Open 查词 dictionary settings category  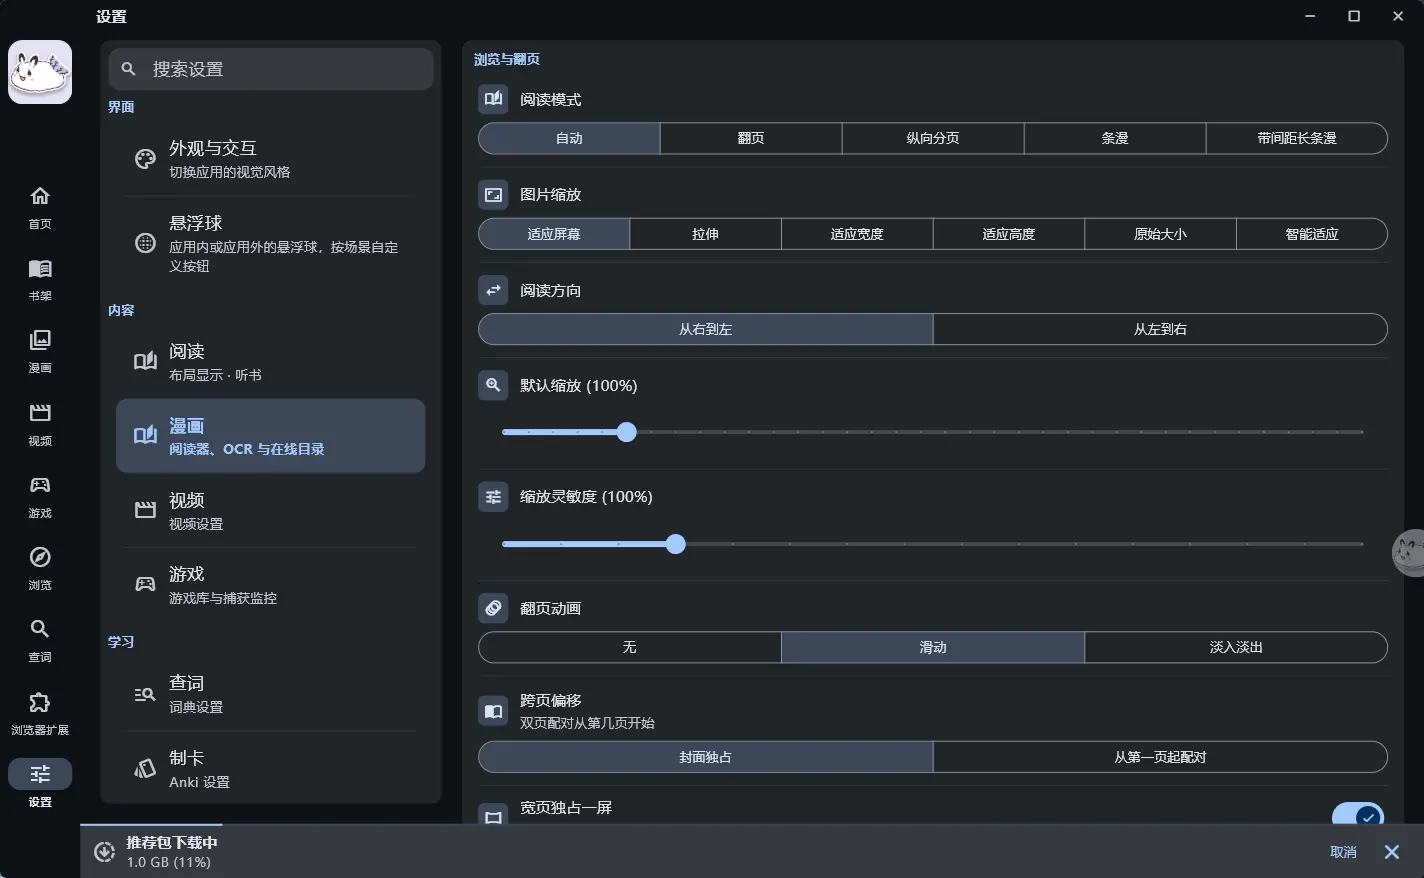[271, 694]
